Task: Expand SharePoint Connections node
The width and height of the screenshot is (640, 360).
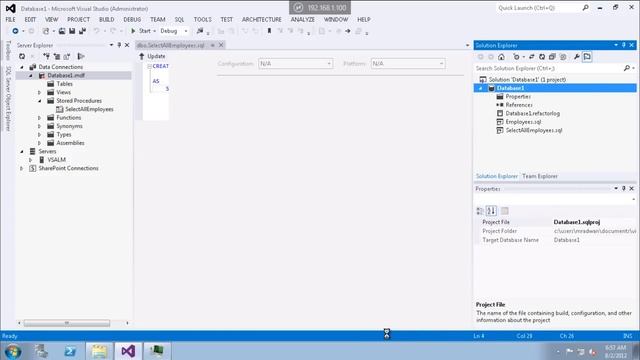Action: click(22, 168)
